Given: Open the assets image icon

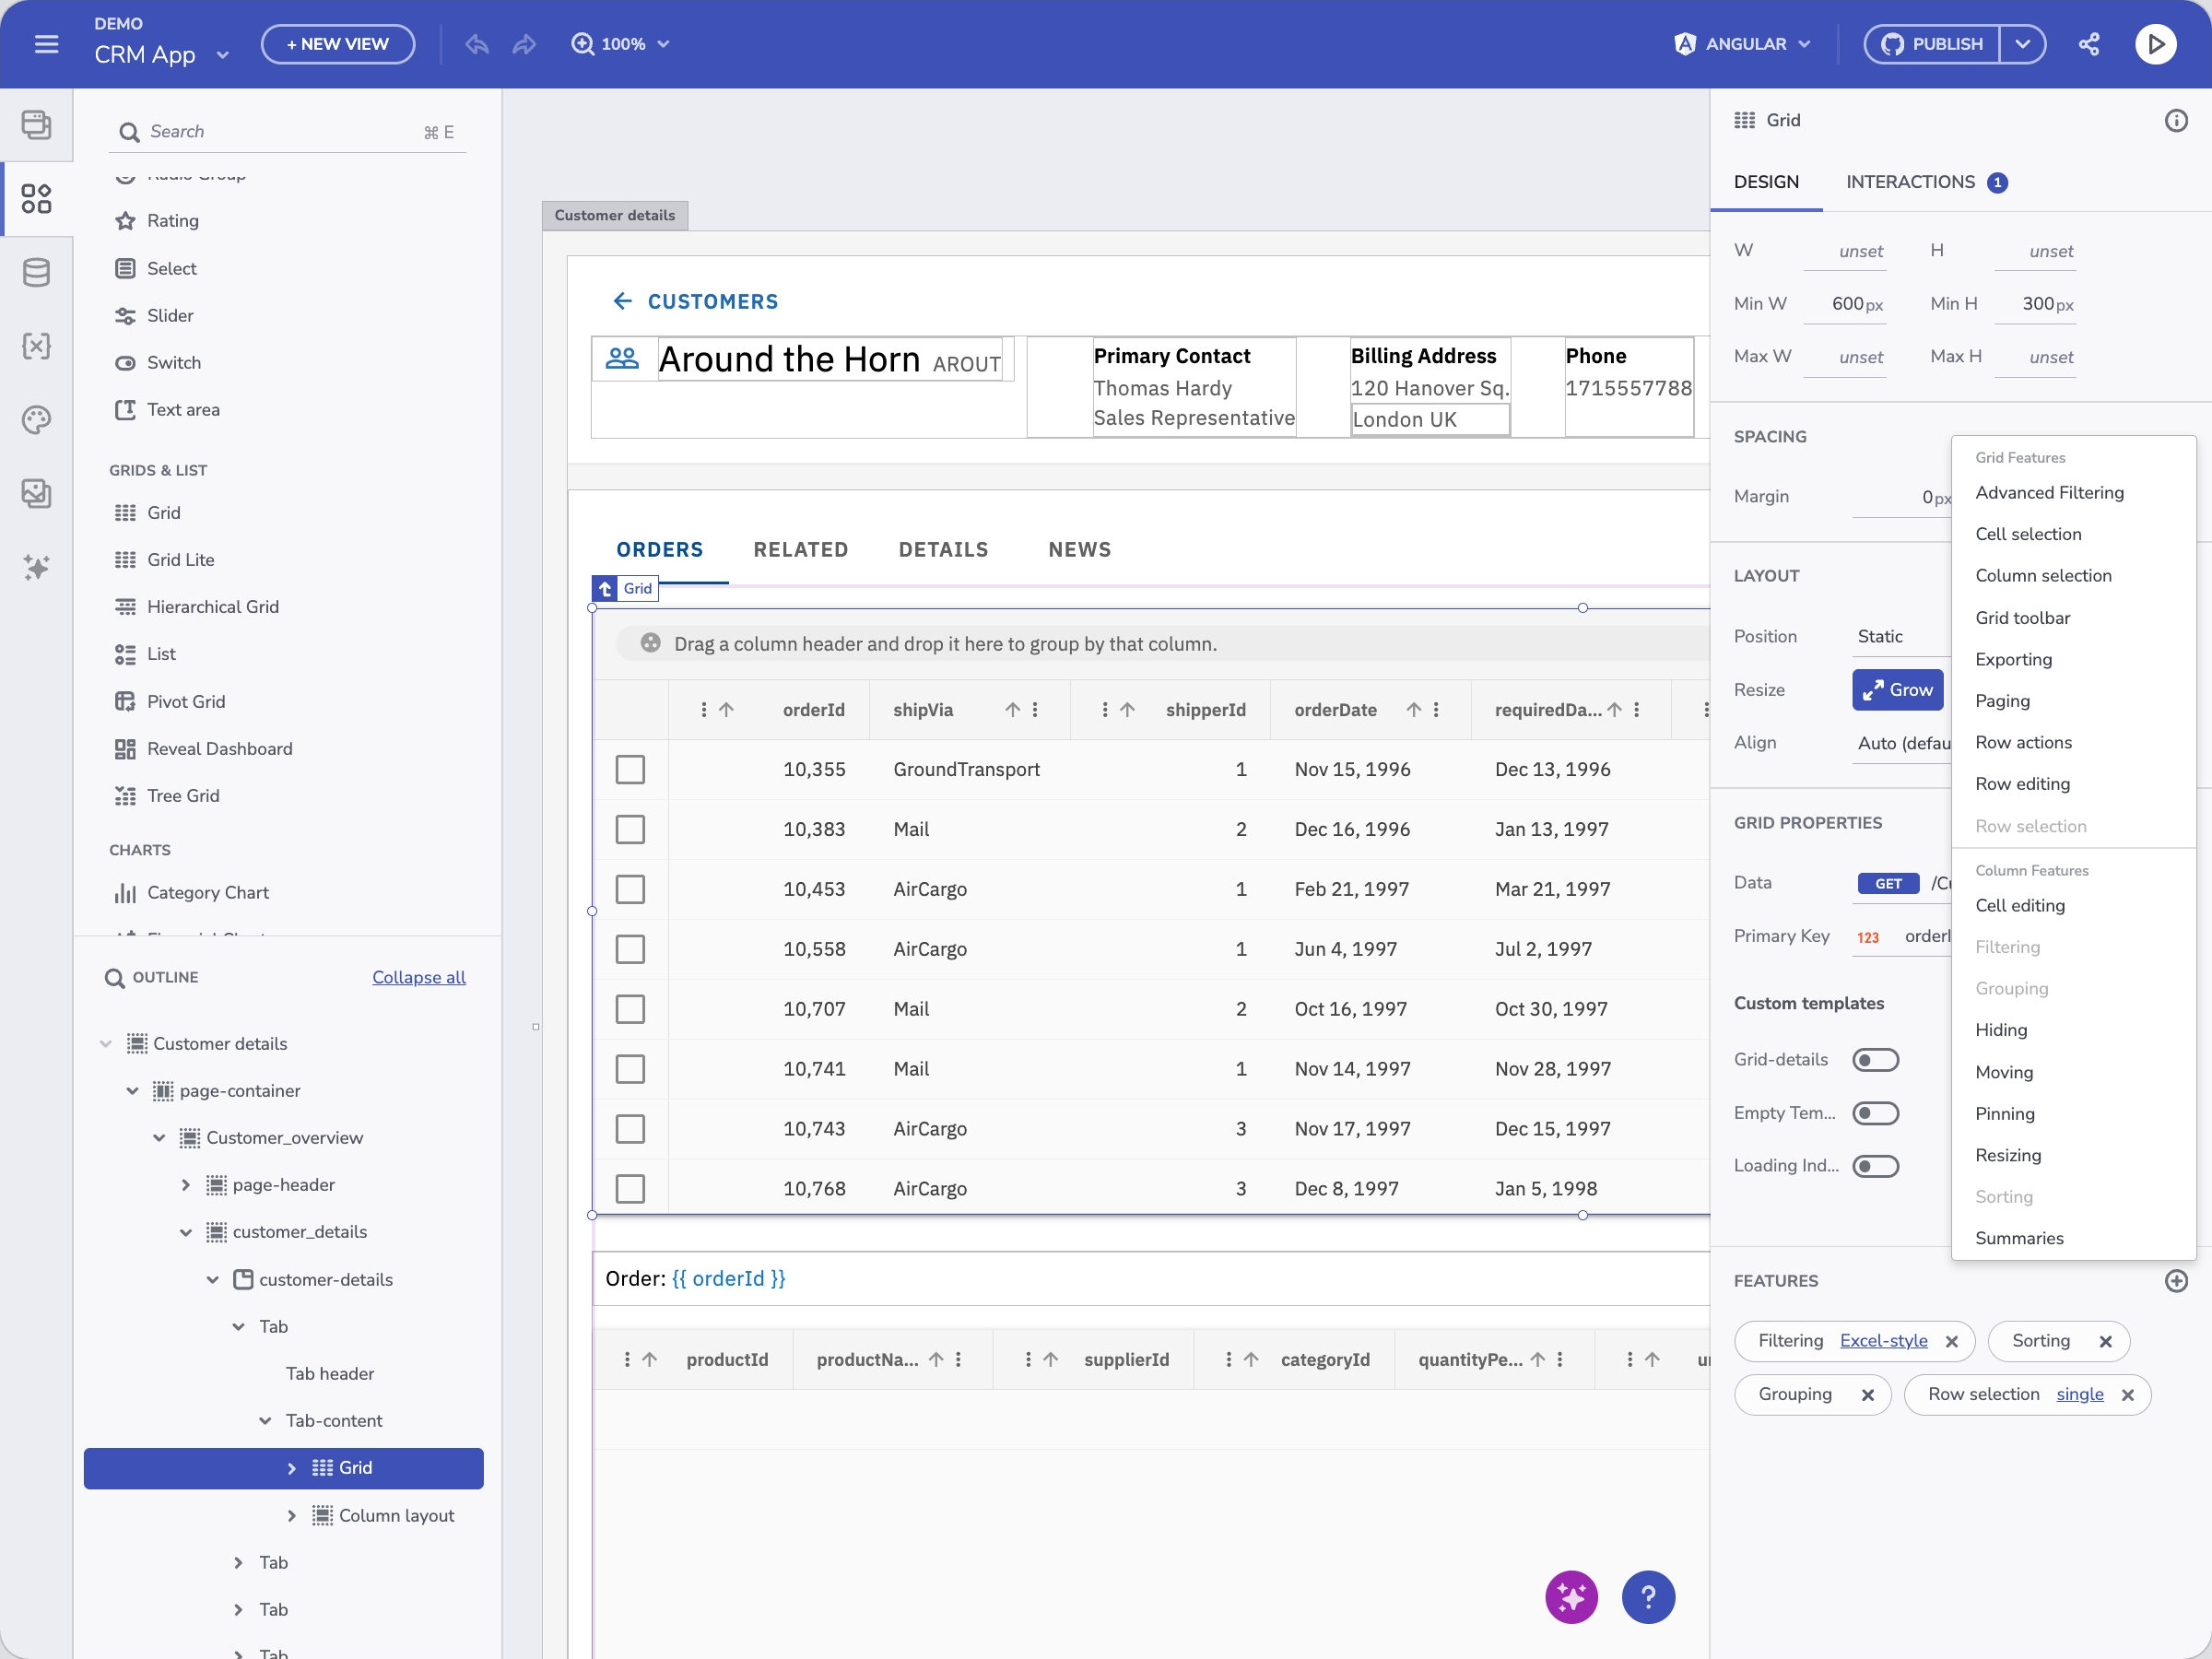Looking at the screenshot, I should tap(36, 493).
